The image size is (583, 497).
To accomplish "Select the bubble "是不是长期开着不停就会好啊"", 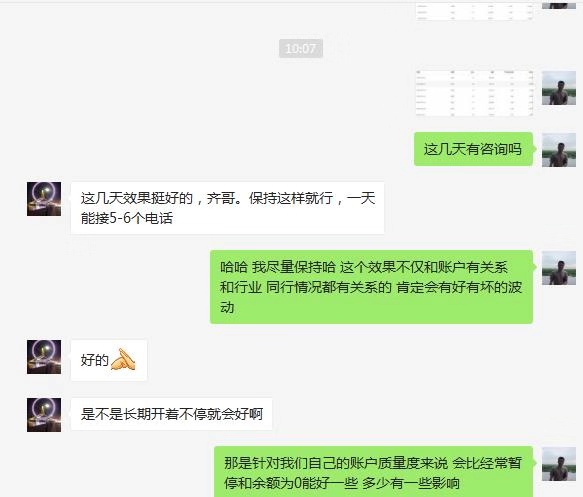I will coord(171,414).
